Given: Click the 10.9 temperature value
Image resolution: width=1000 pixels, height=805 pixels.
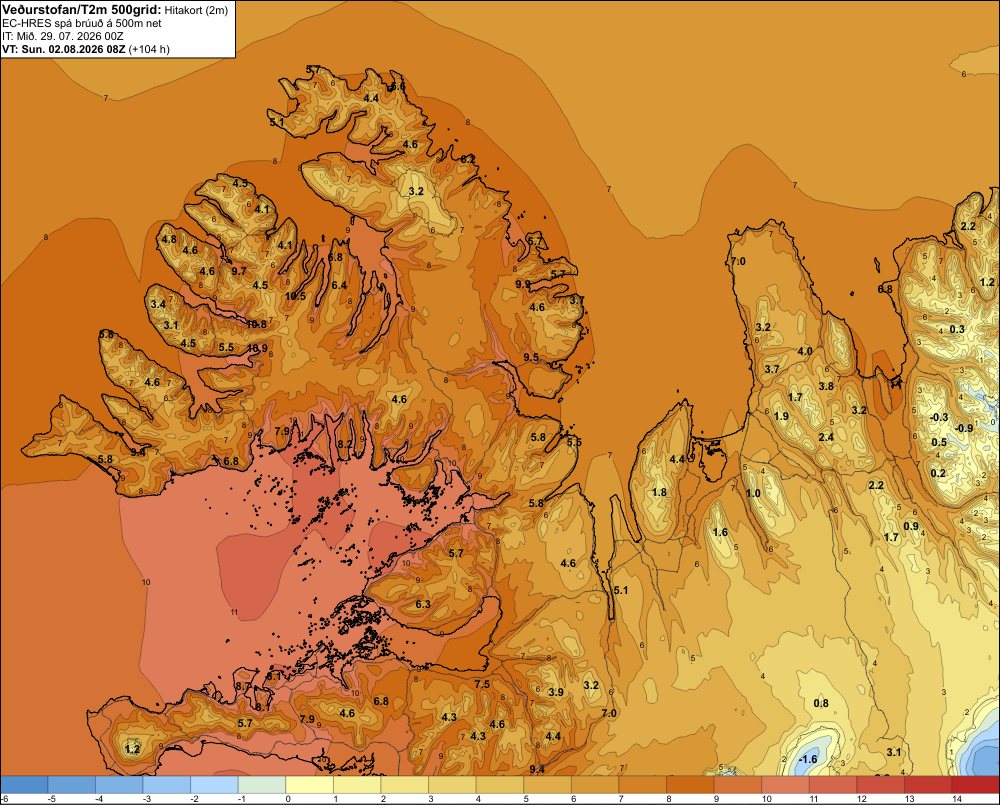Looking at the screenshot, I should pos(257,348).
